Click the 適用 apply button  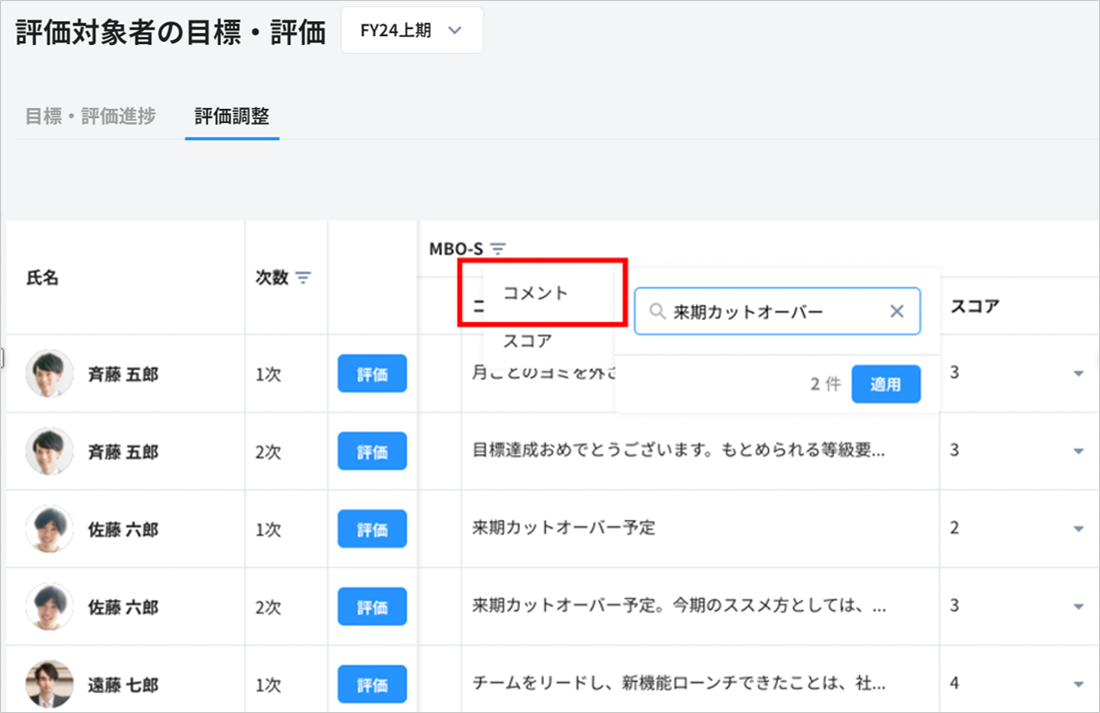(885, 384)
